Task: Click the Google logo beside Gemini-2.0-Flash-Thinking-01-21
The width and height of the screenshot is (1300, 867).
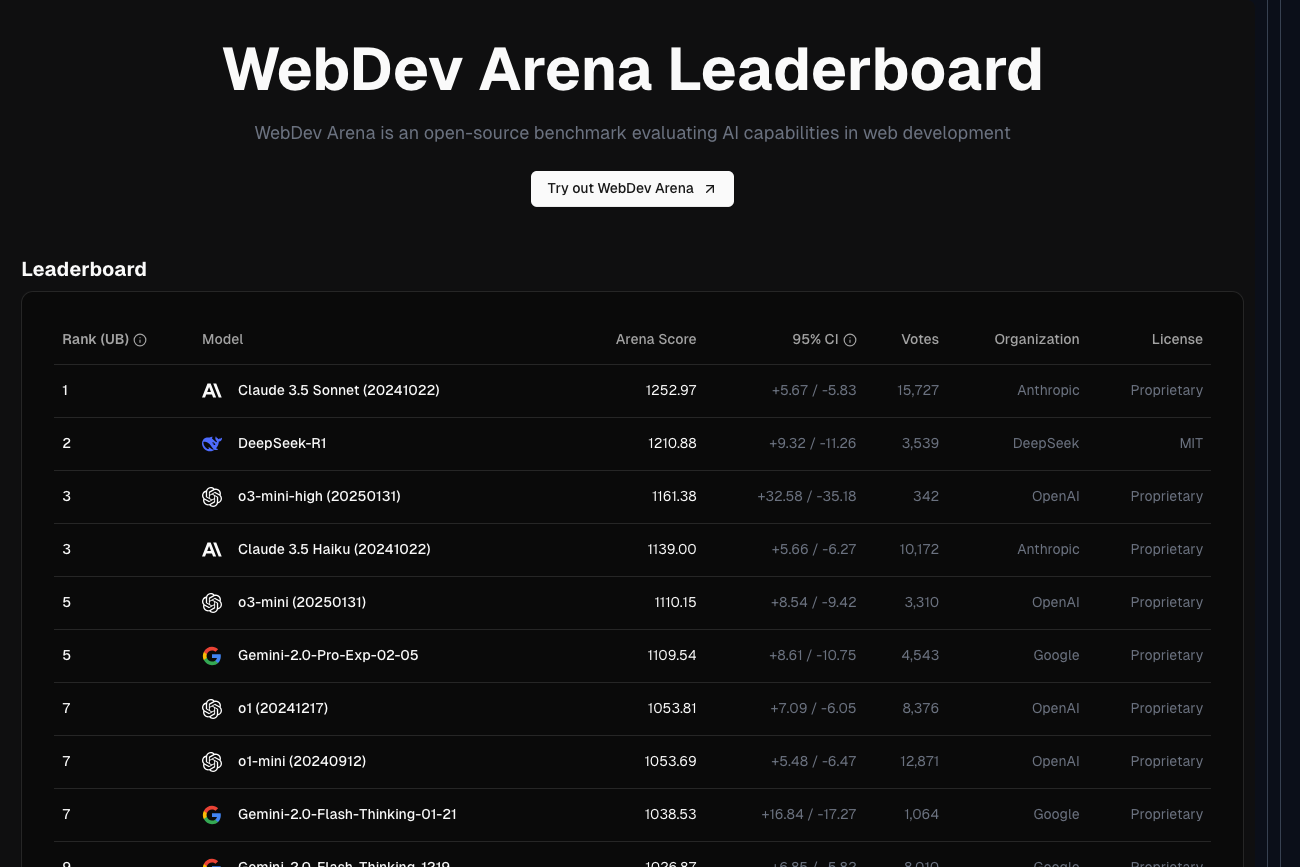Action: click(x=212, y=815)
